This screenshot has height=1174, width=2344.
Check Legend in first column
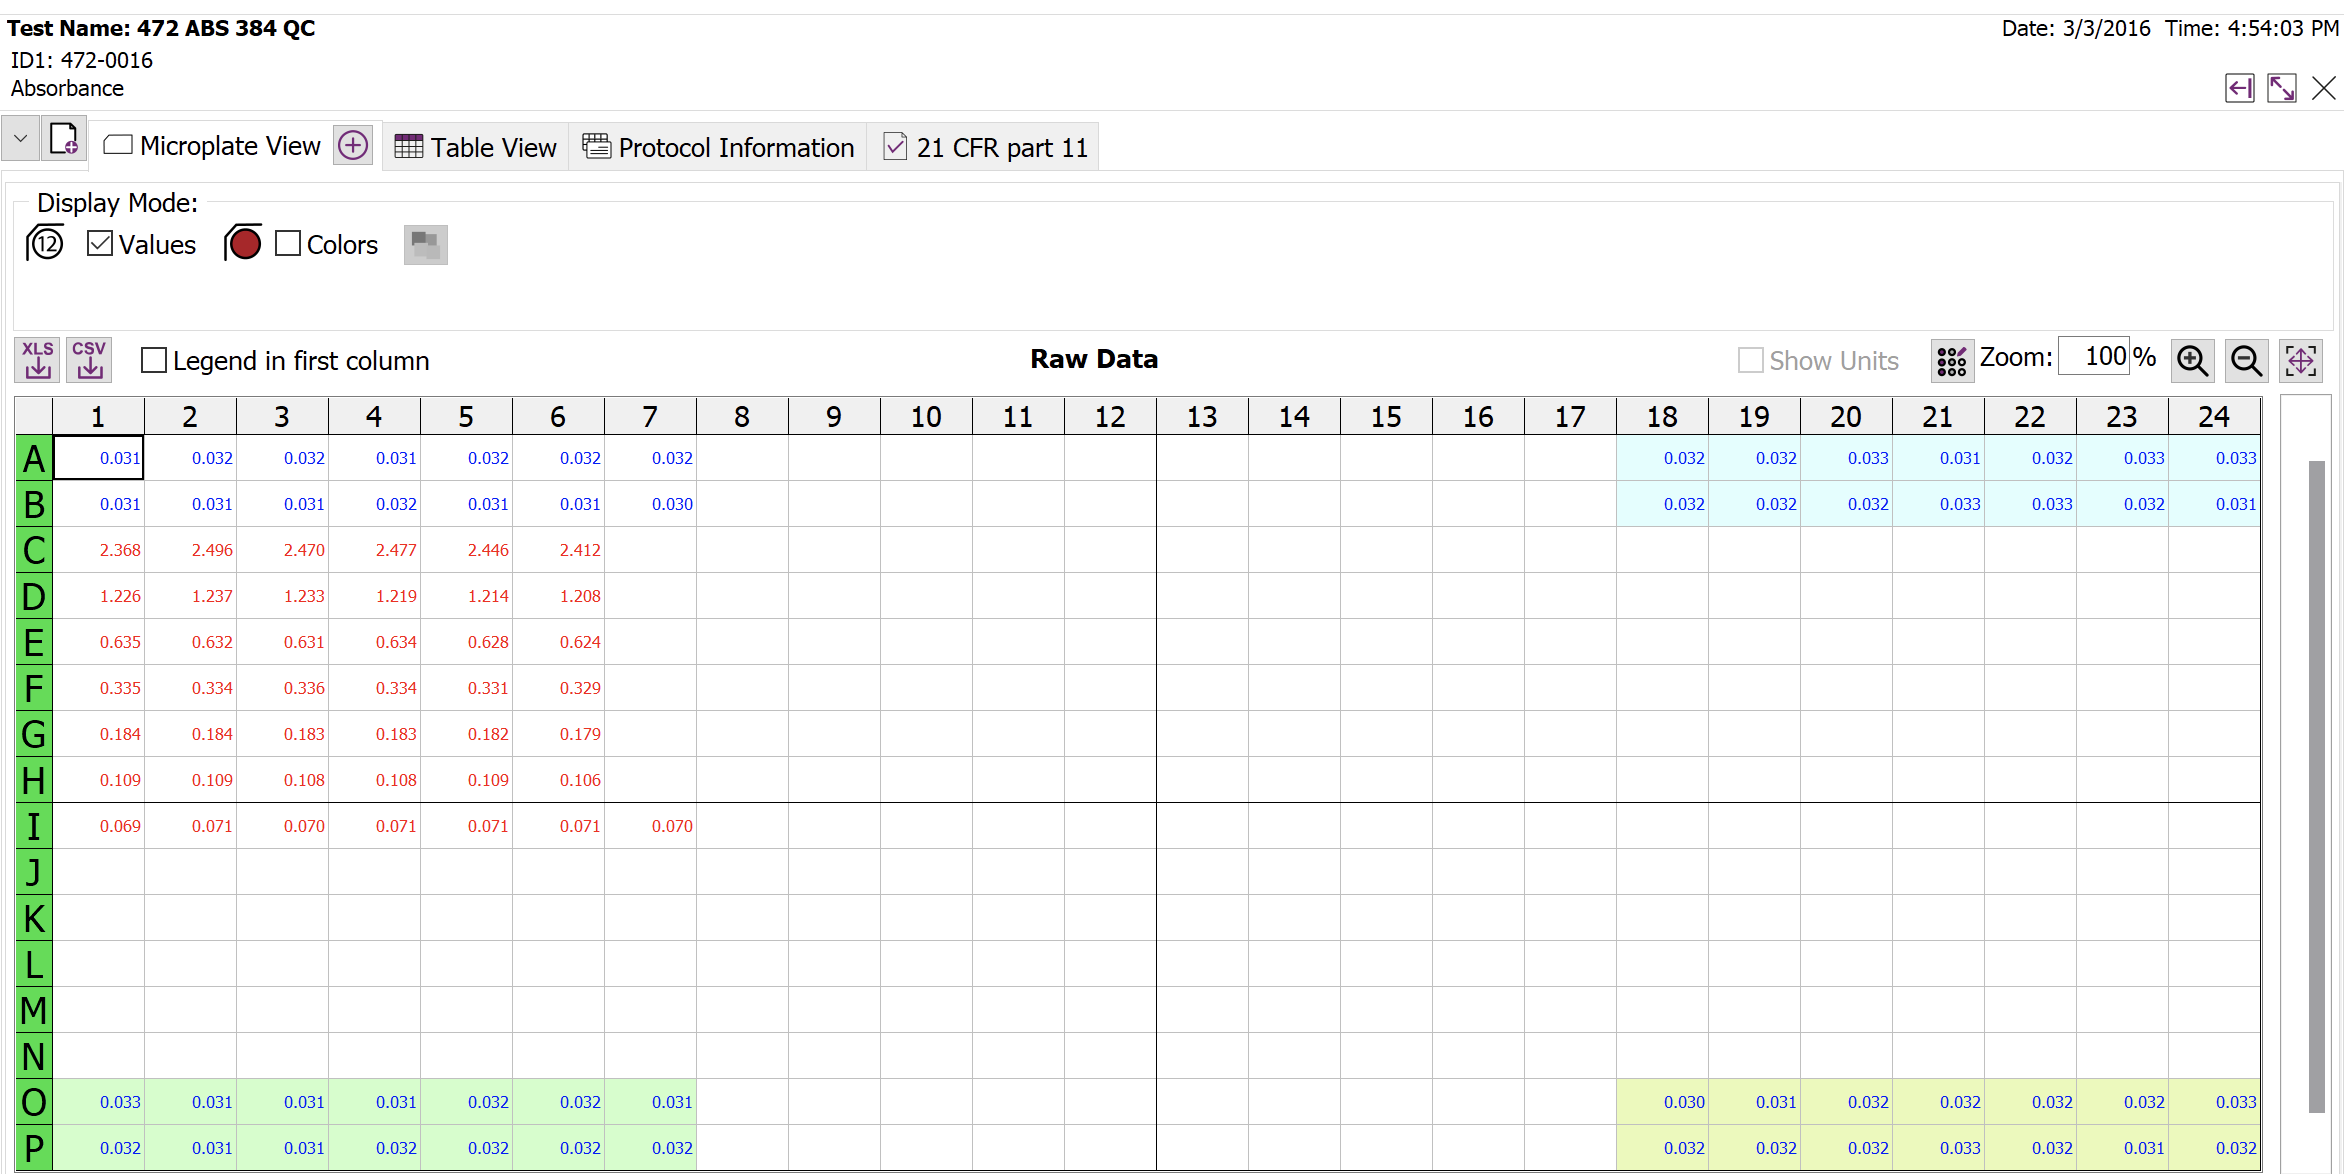point(154,360)
